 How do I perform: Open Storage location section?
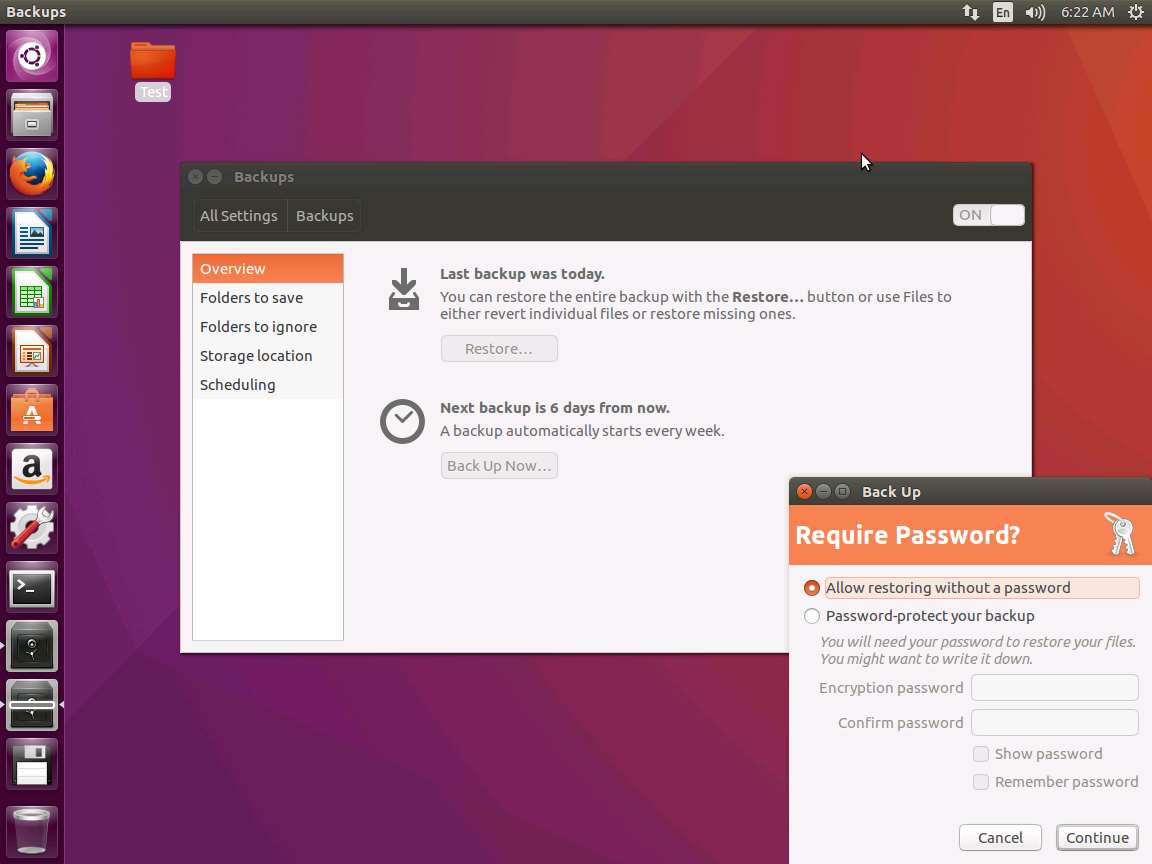(267, 356)
